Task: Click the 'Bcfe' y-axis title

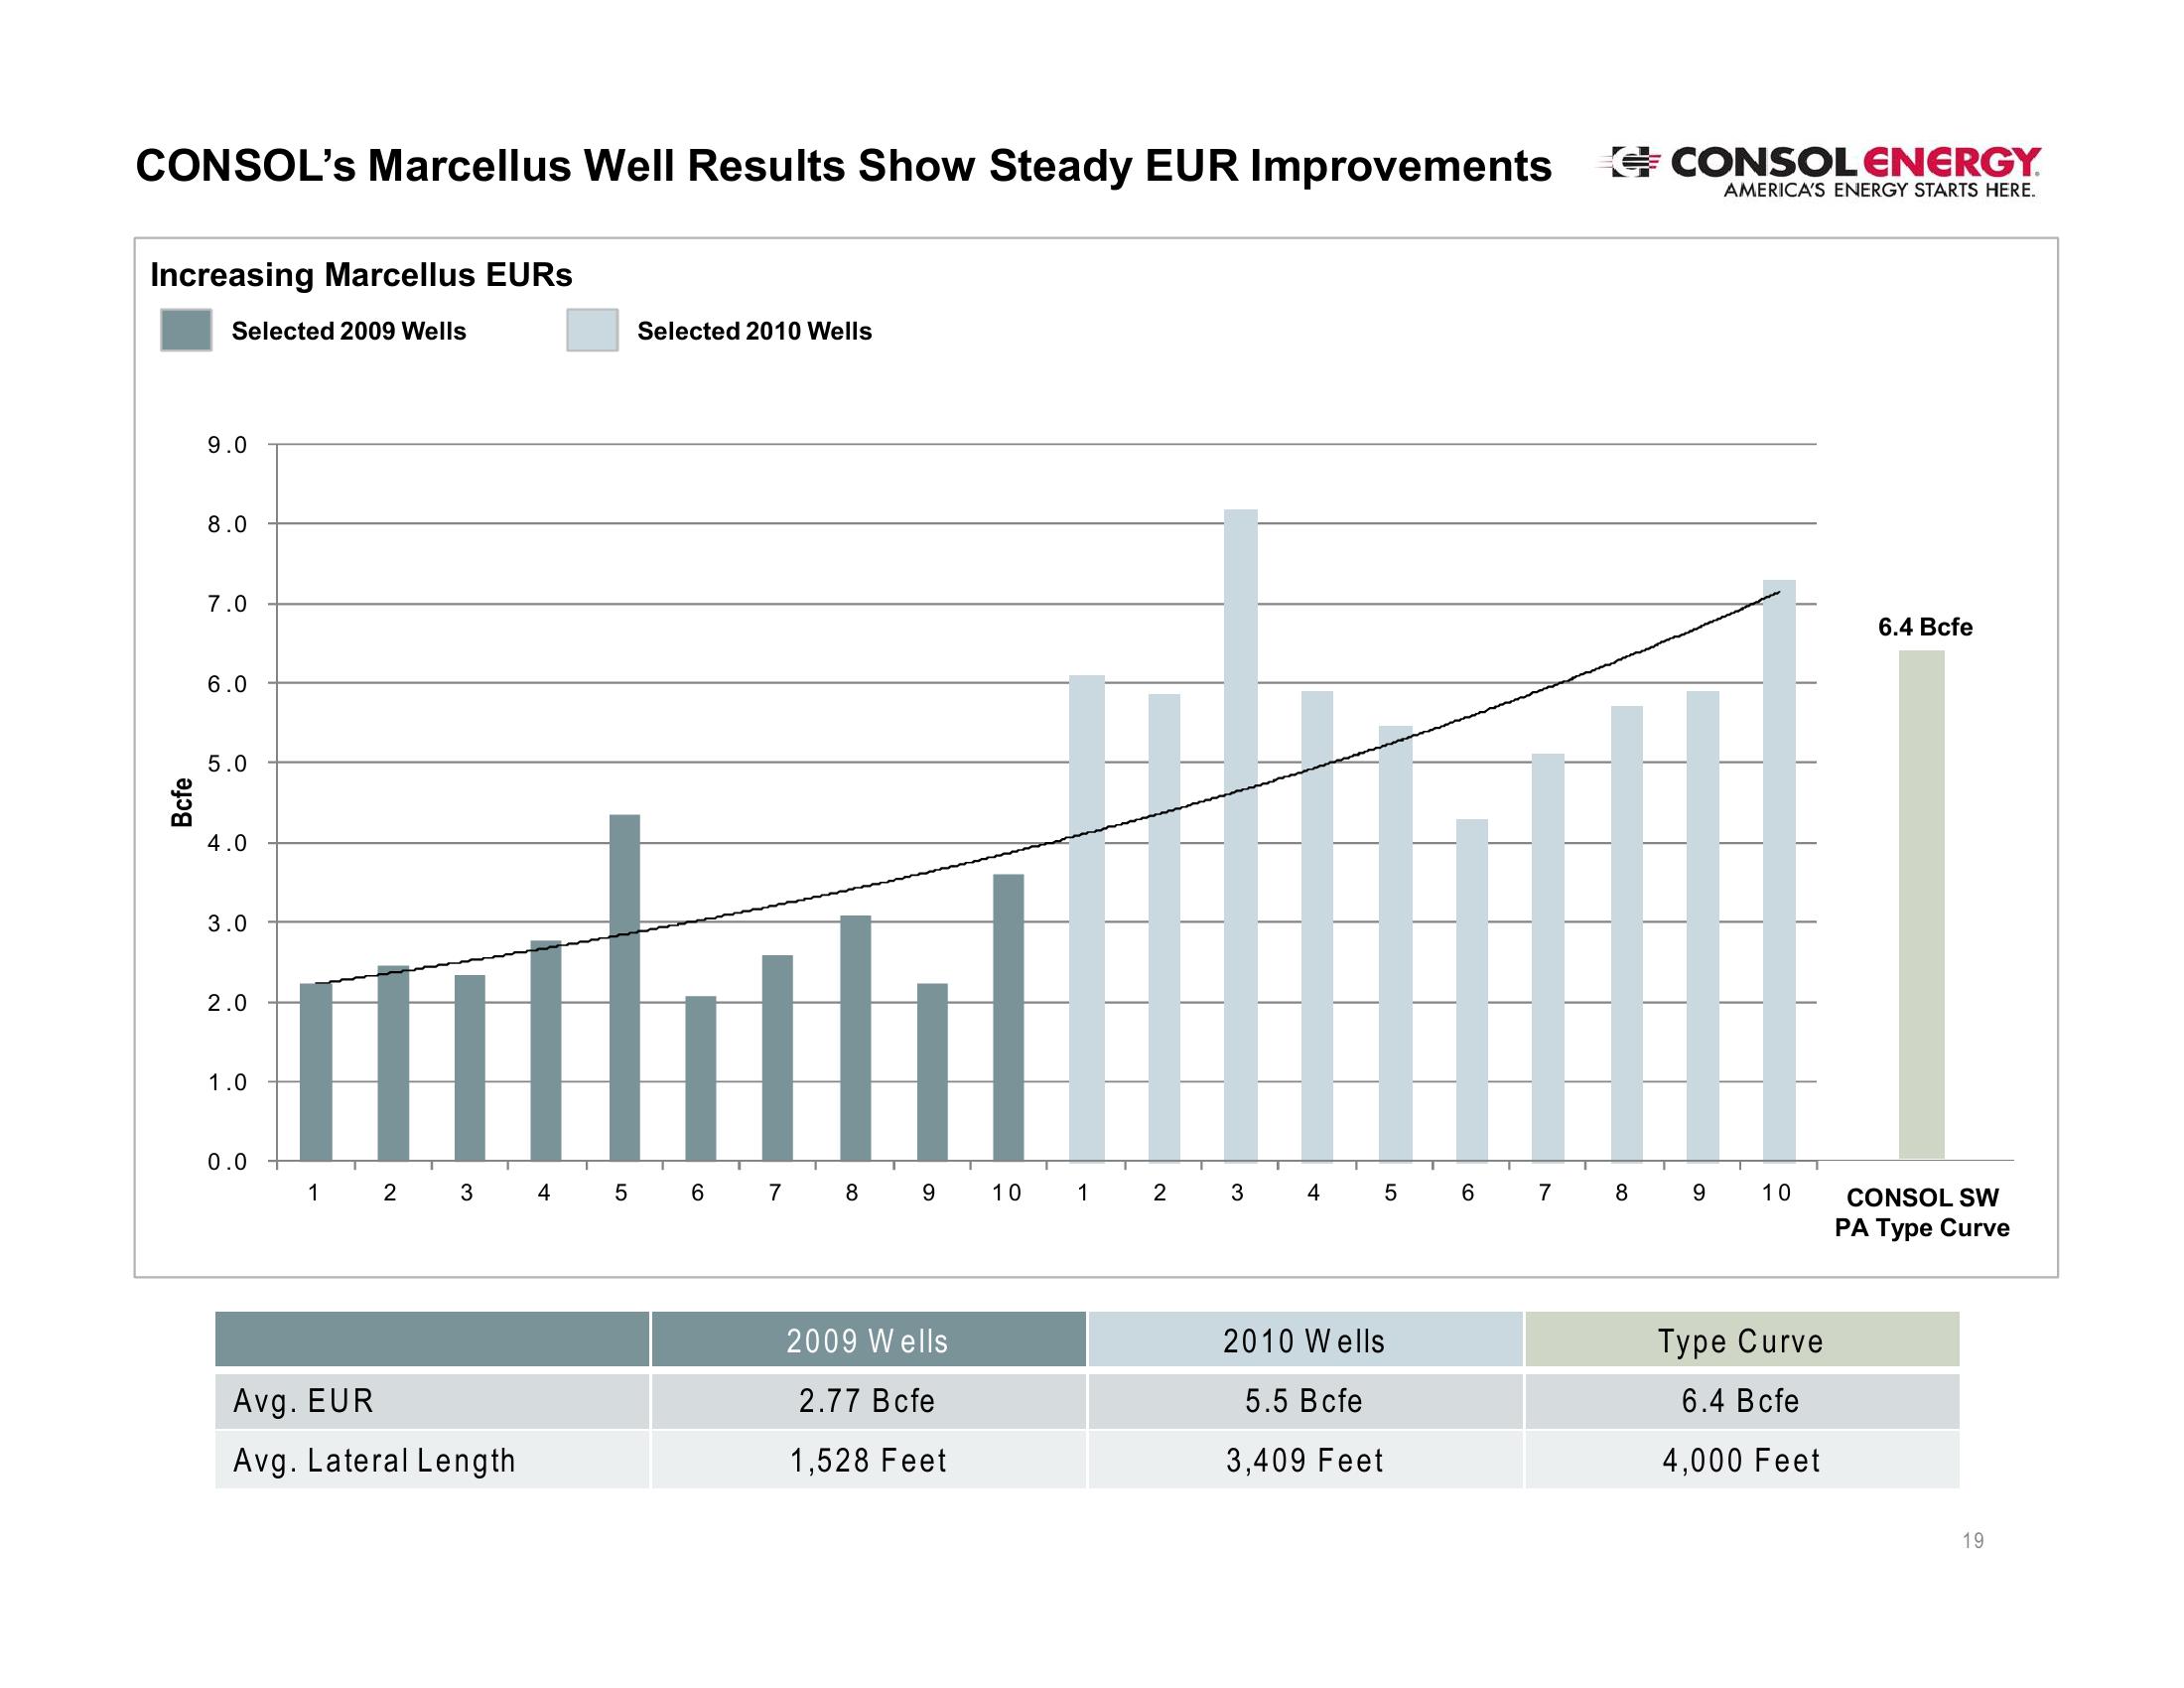Action: point(182,802)
